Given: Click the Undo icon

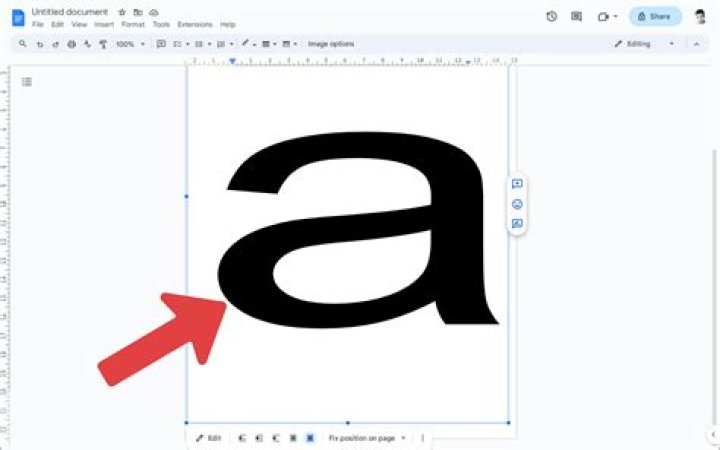Looking at the screenshot, I should tap(40, 44).
